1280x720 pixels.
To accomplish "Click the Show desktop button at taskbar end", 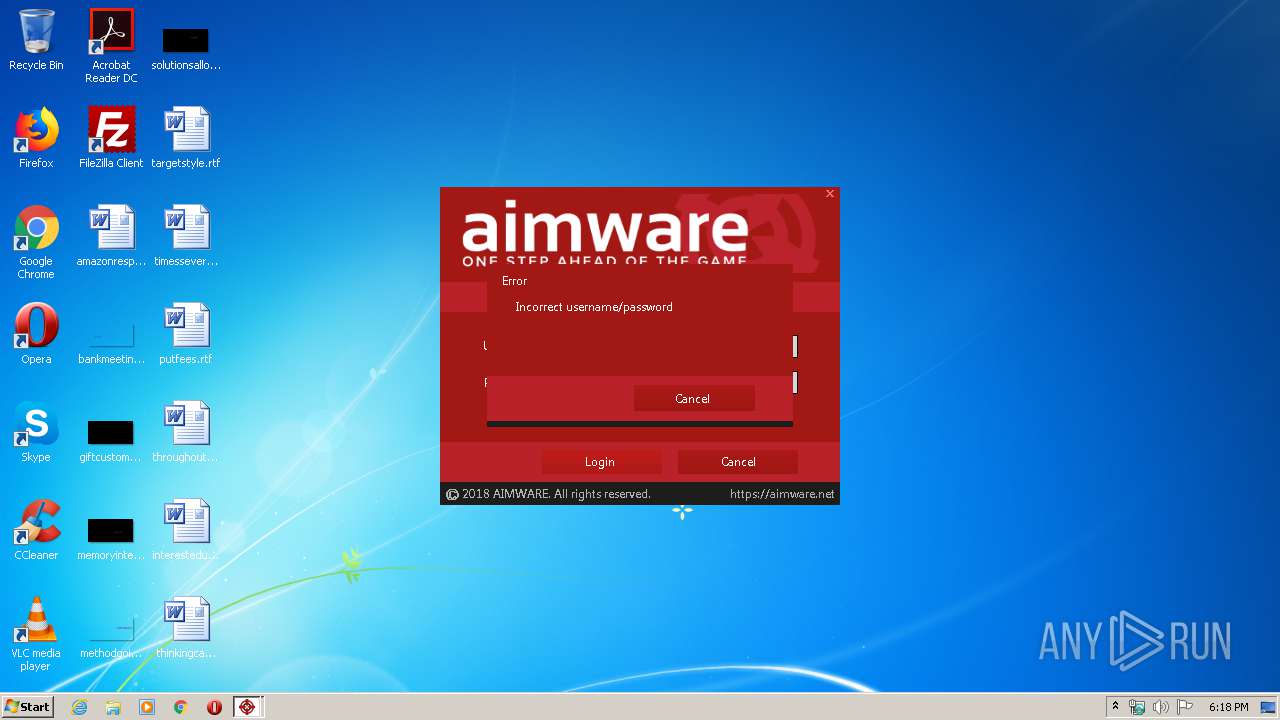I will coord(1270,707).
